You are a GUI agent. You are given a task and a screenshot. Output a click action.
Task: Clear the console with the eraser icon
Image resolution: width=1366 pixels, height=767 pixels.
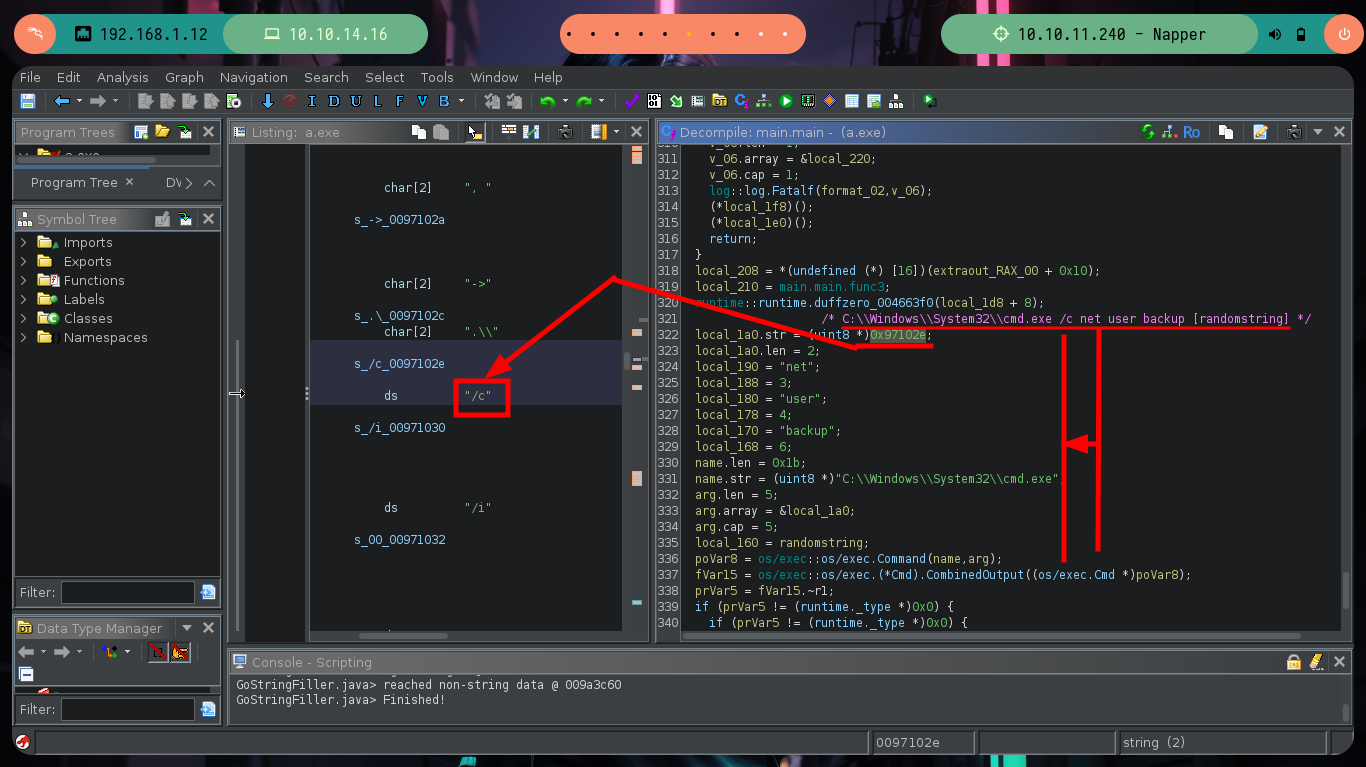click(1316, 662)
